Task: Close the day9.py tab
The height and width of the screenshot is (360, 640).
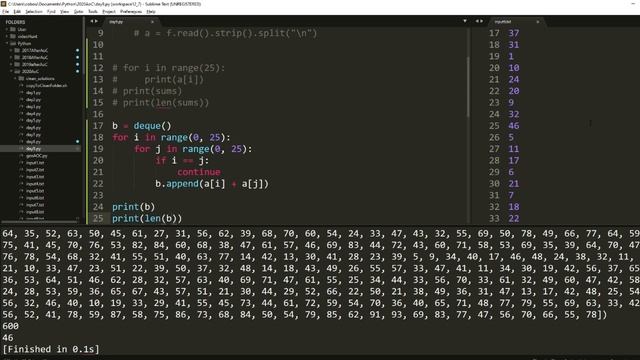Action: (152, 22)
